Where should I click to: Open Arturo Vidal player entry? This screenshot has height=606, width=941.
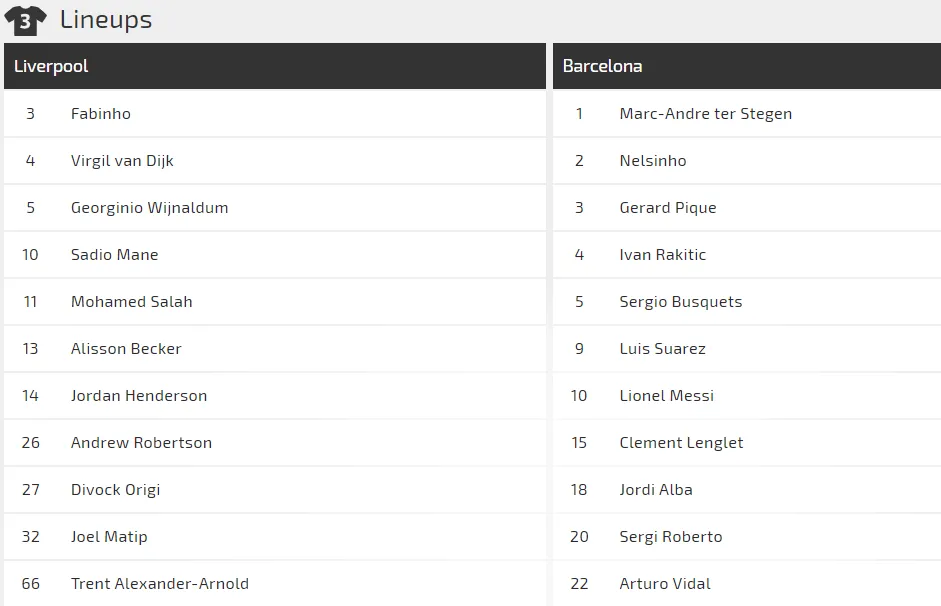pos(665,584)
